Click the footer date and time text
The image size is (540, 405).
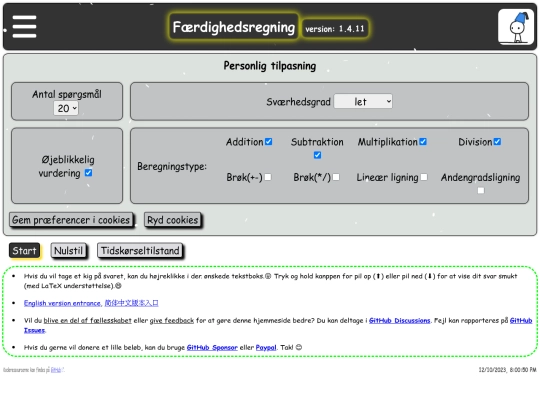pyautogui.click(x=507, y=370)
